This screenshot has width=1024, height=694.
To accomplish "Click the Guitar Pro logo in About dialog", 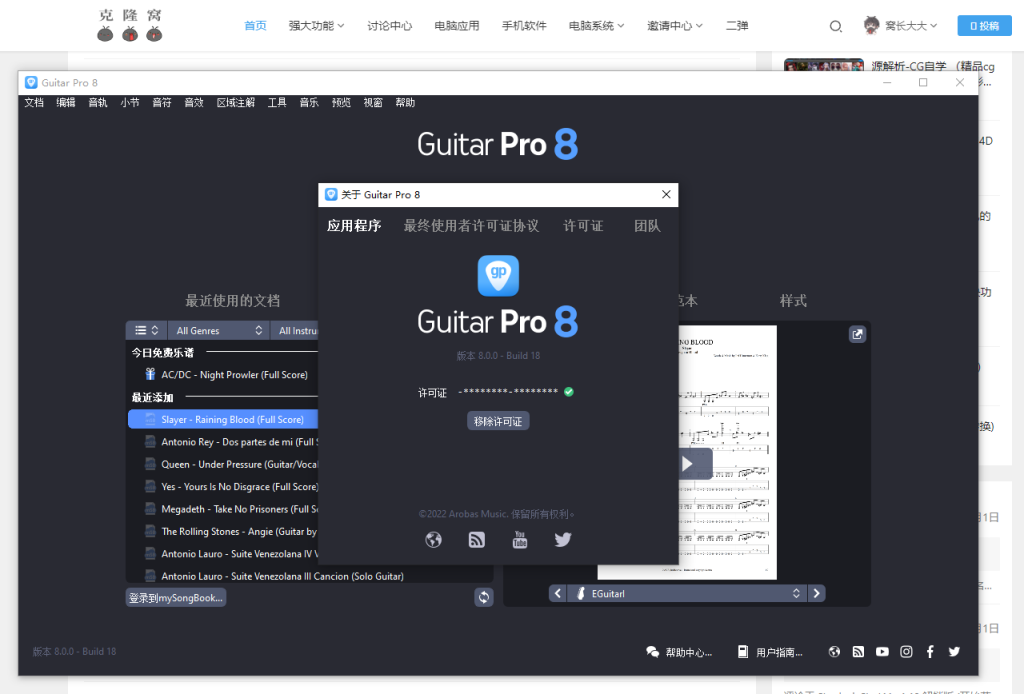I will pos(498,276).
